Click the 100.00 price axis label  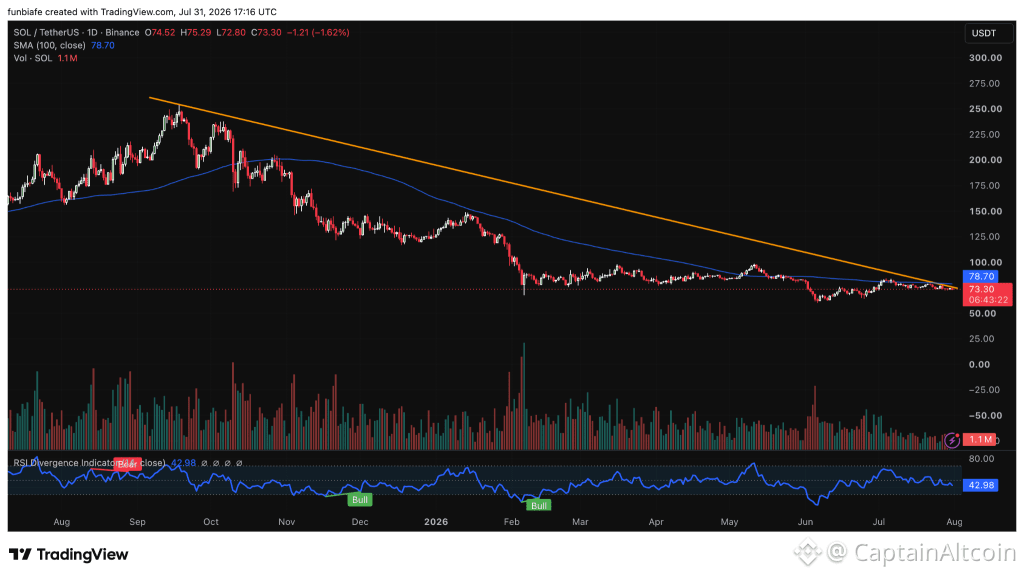(x=985, y=262)
